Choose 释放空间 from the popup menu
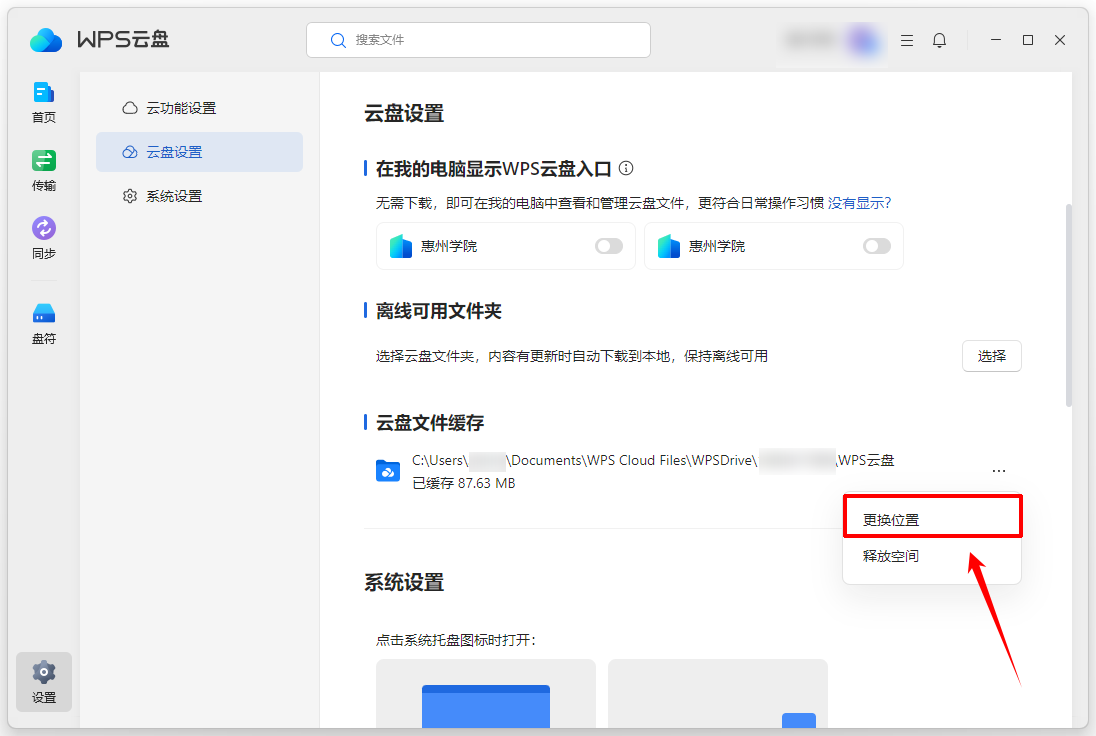 932,556
